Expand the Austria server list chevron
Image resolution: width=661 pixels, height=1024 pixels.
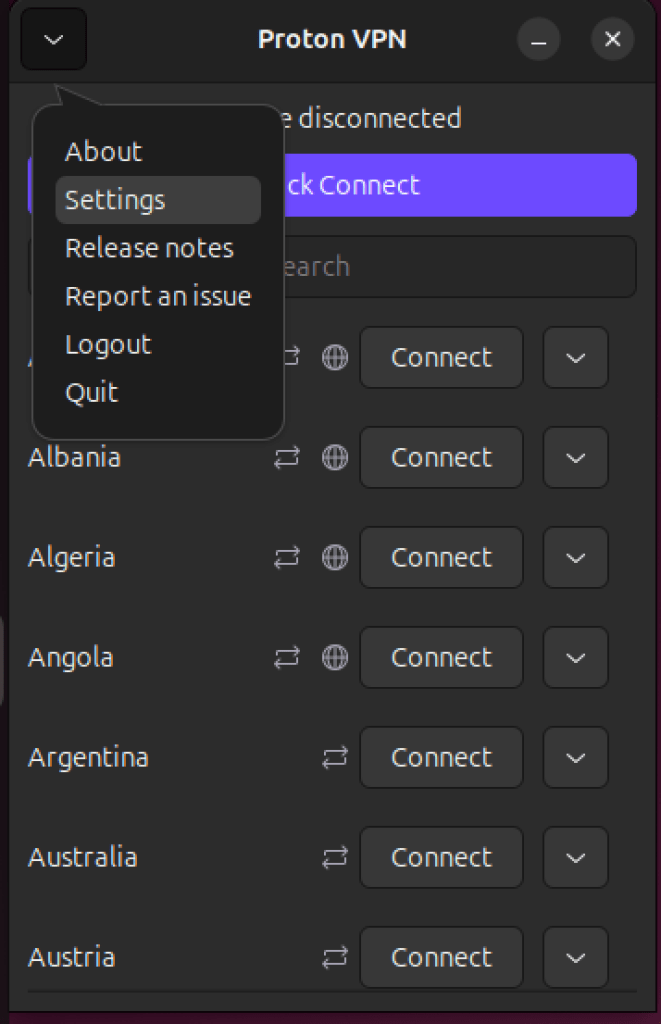click(575, 957)
